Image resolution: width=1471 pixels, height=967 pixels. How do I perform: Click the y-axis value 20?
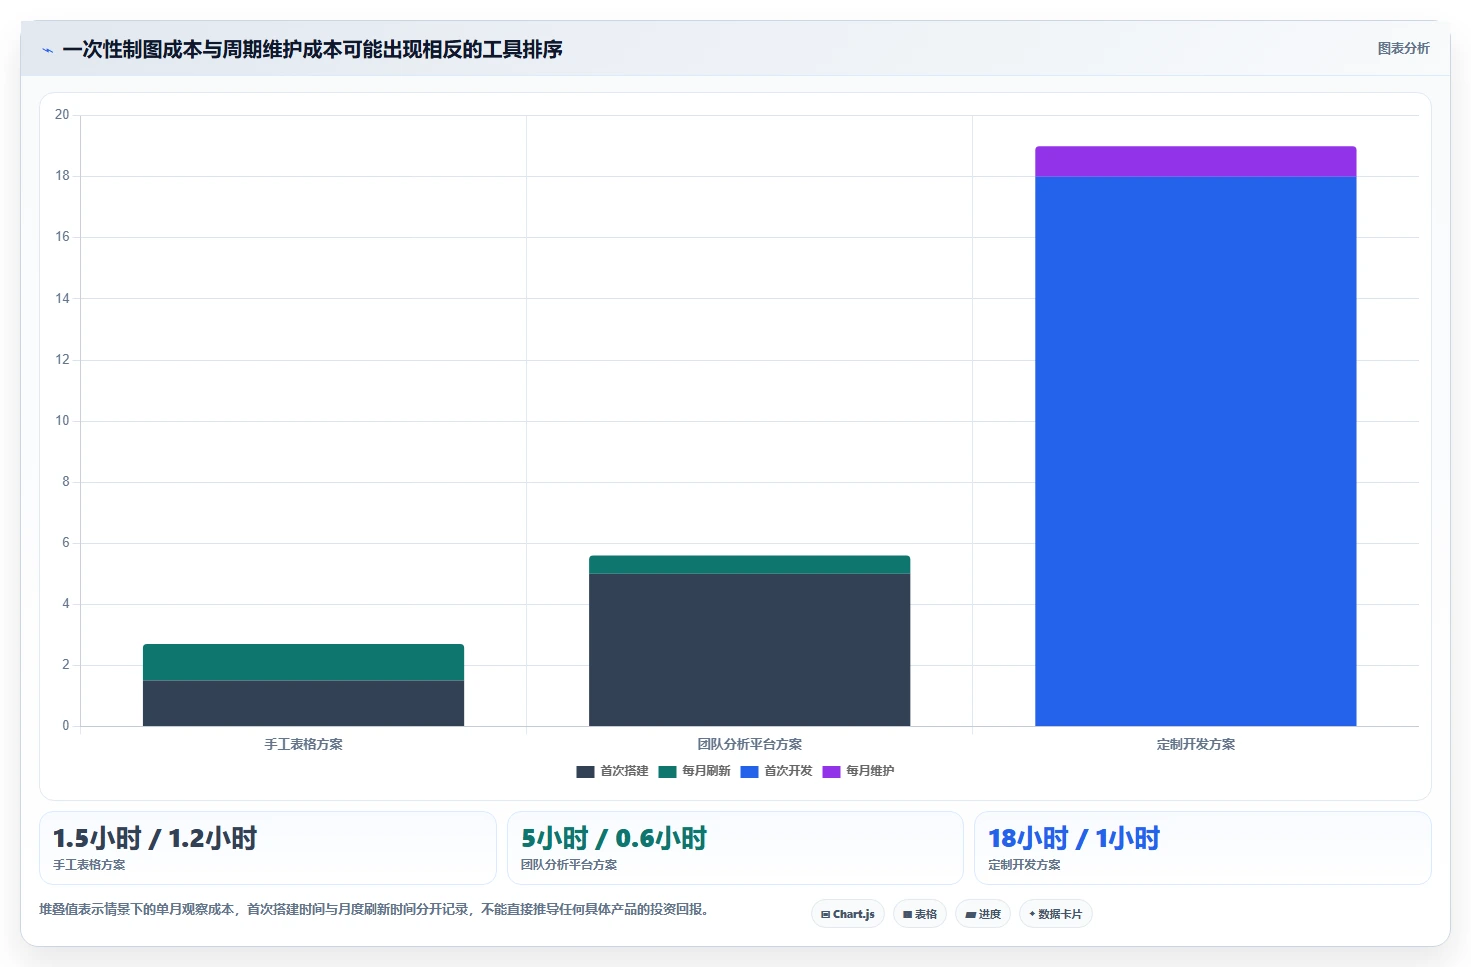62,115
